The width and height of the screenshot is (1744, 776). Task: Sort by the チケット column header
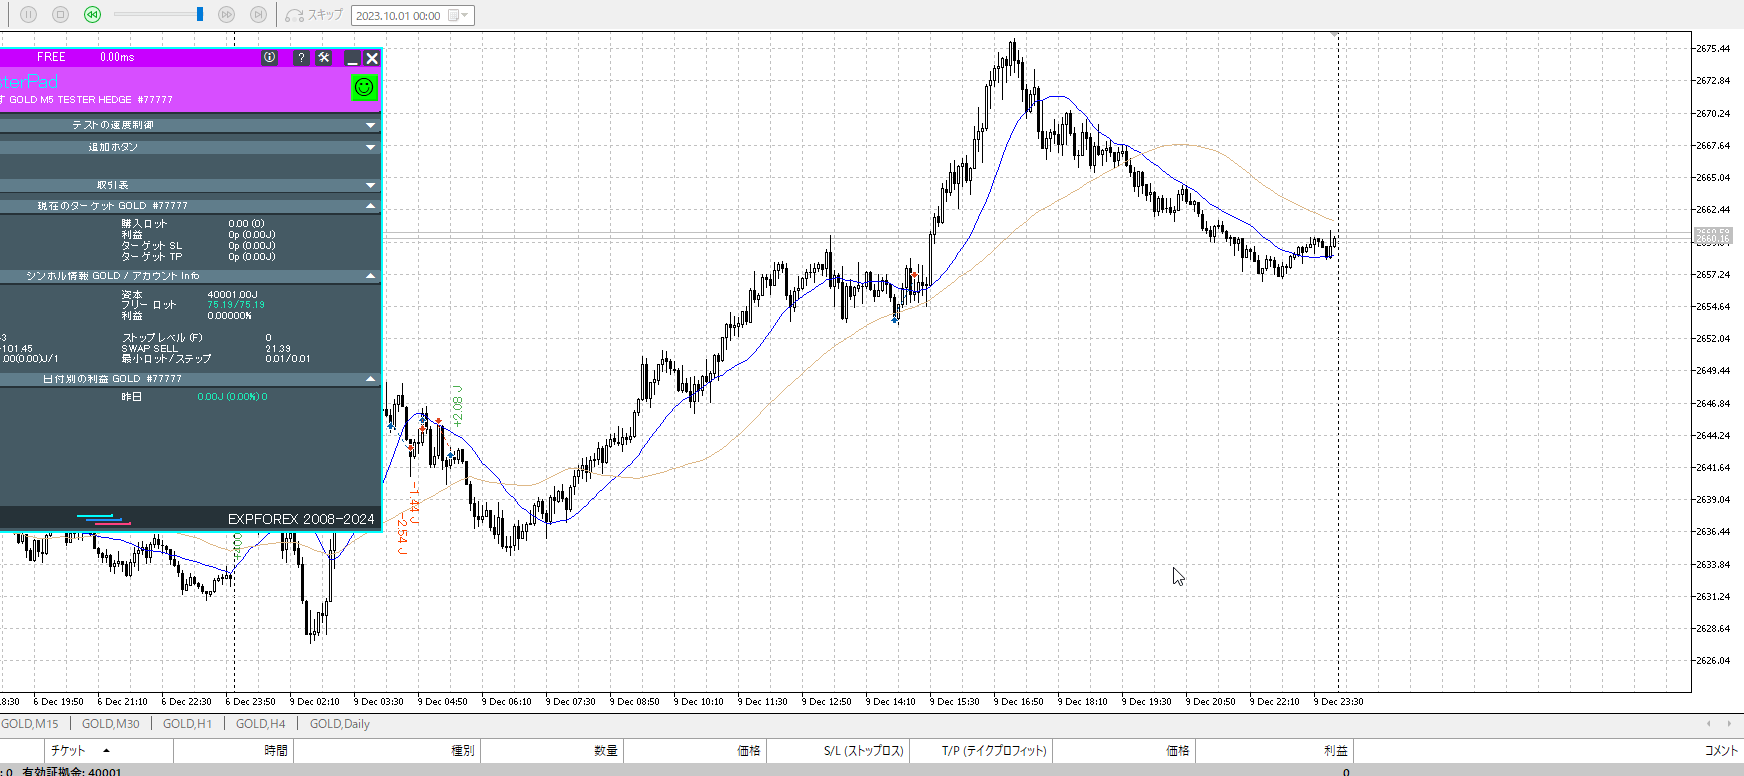tap(69, 750)
